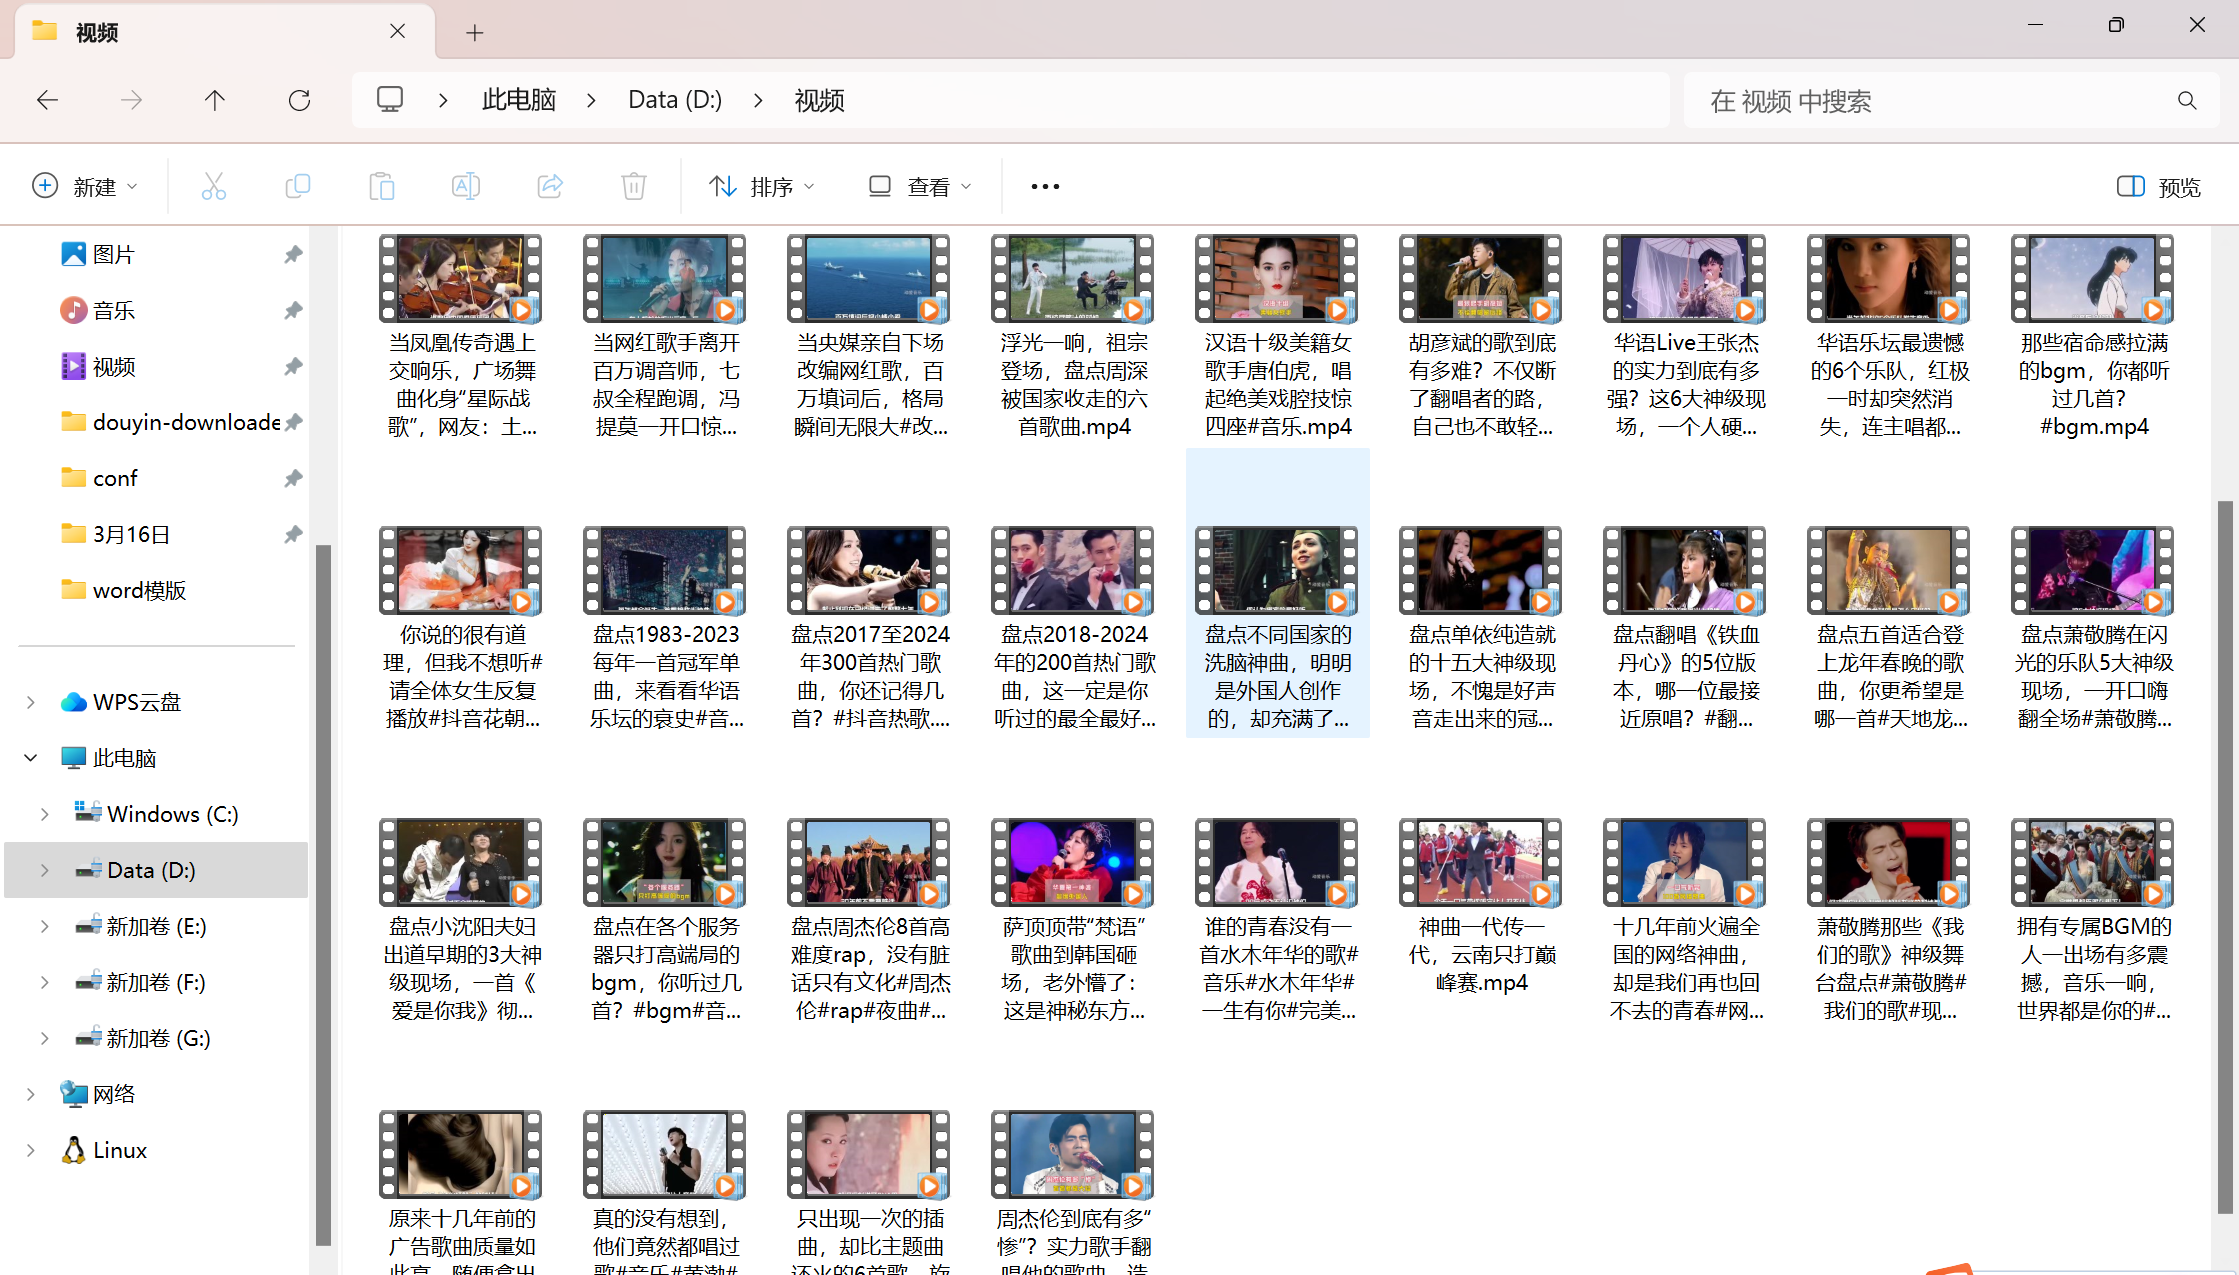The image size is (2239, 1275).
Task: Click the Cut scissors icon in toolbar
Action: pos(214,186)
